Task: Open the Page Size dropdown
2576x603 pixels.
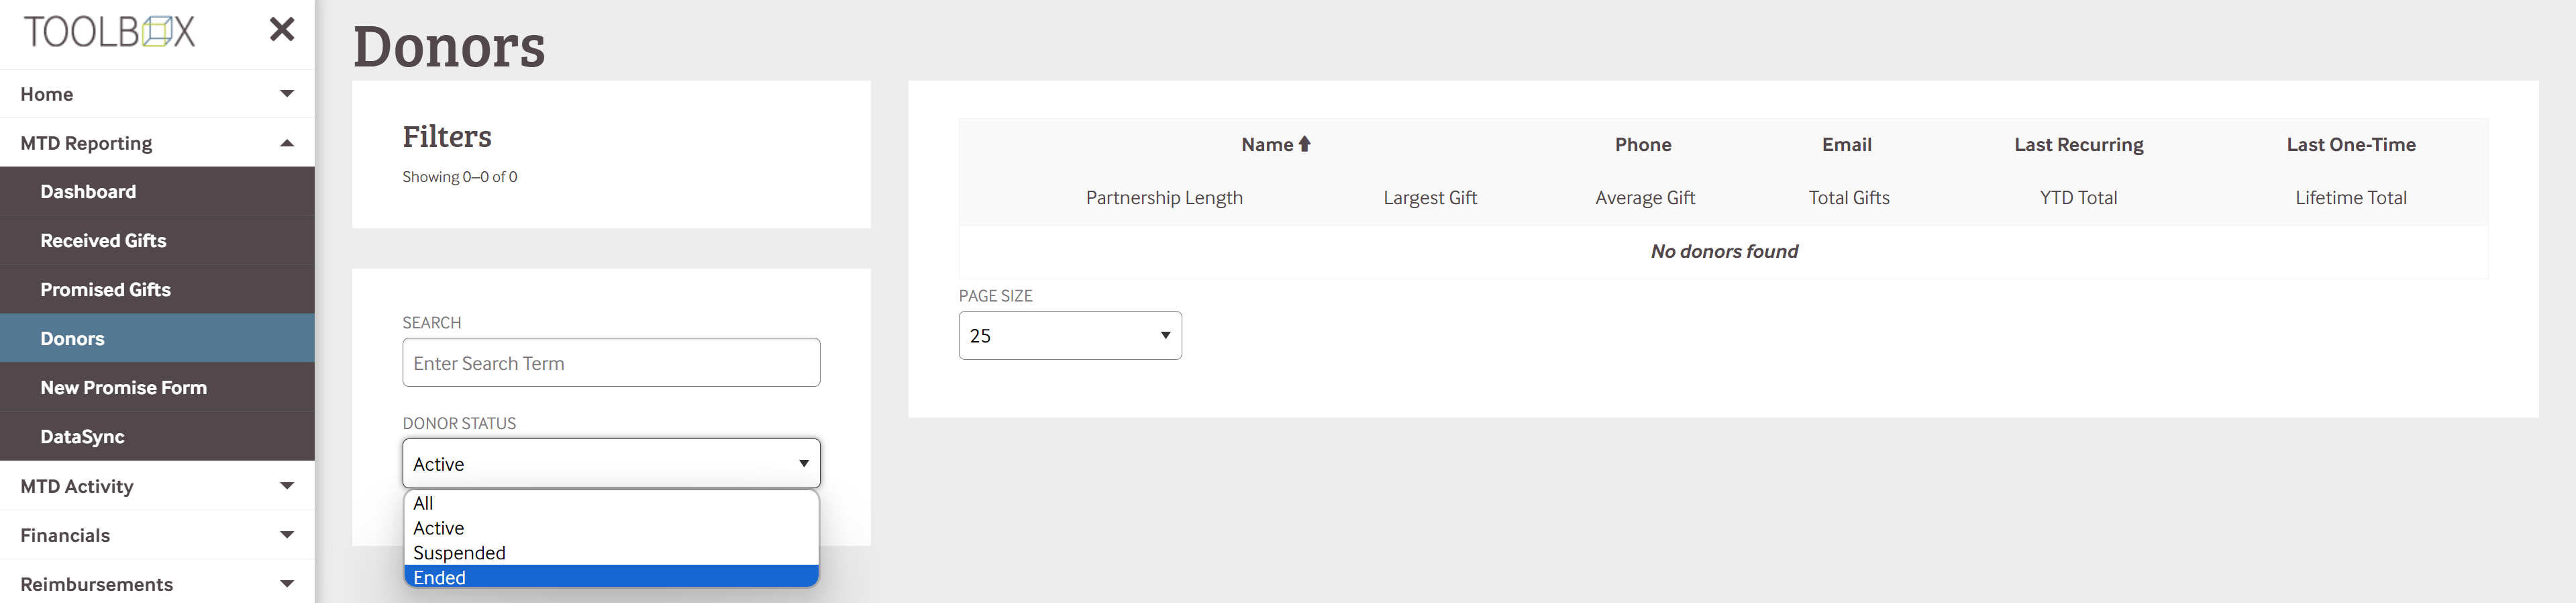Action: point(1069,336)
